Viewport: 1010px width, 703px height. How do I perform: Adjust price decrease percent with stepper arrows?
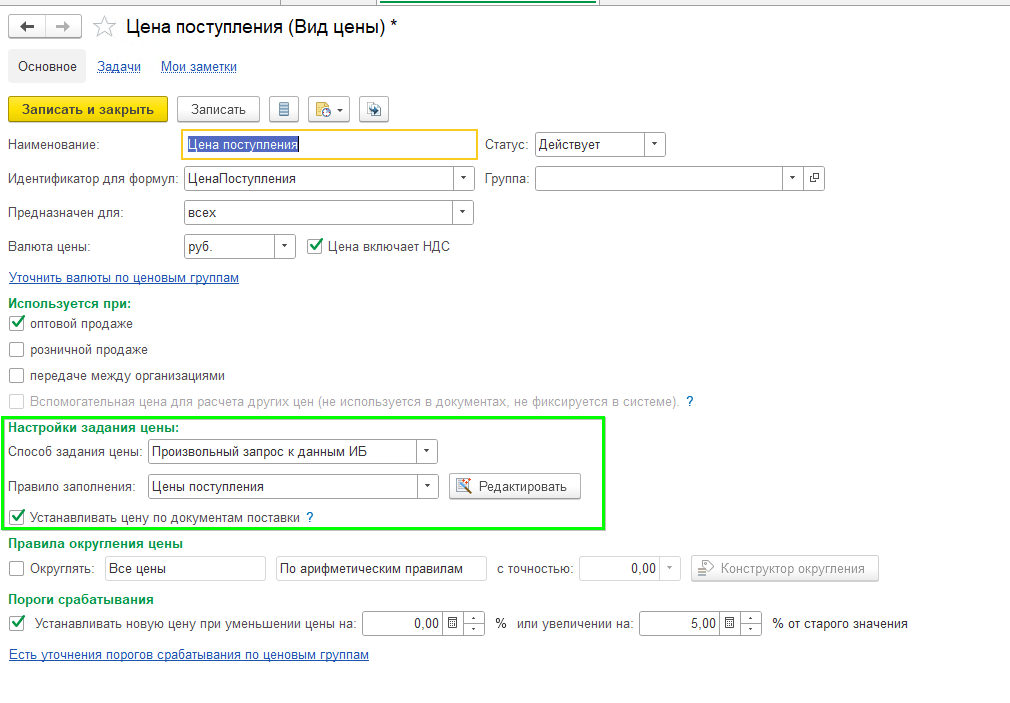click(x=473, y=623)
